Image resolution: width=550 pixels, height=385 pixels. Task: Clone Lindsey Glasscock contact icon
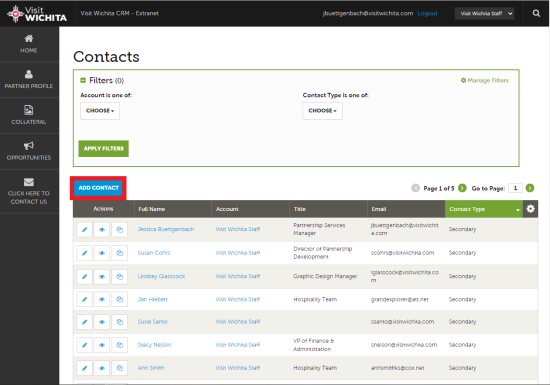[120, 277]
